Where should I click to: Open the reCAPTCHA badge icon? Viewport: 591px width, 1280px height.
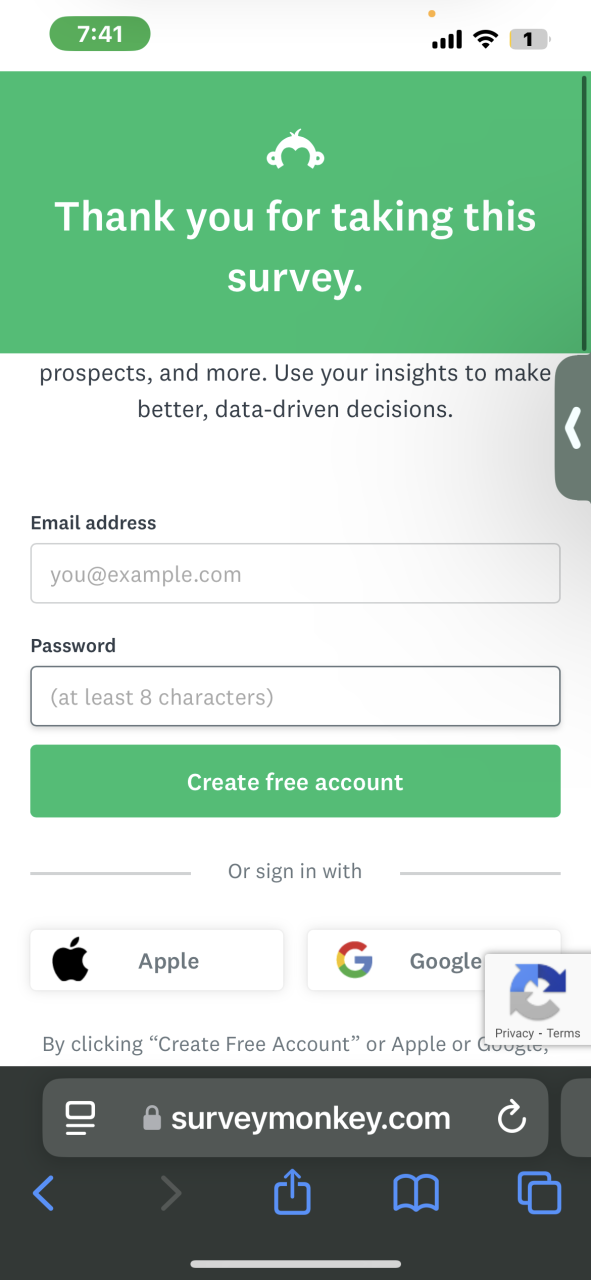tap(538, 990)
